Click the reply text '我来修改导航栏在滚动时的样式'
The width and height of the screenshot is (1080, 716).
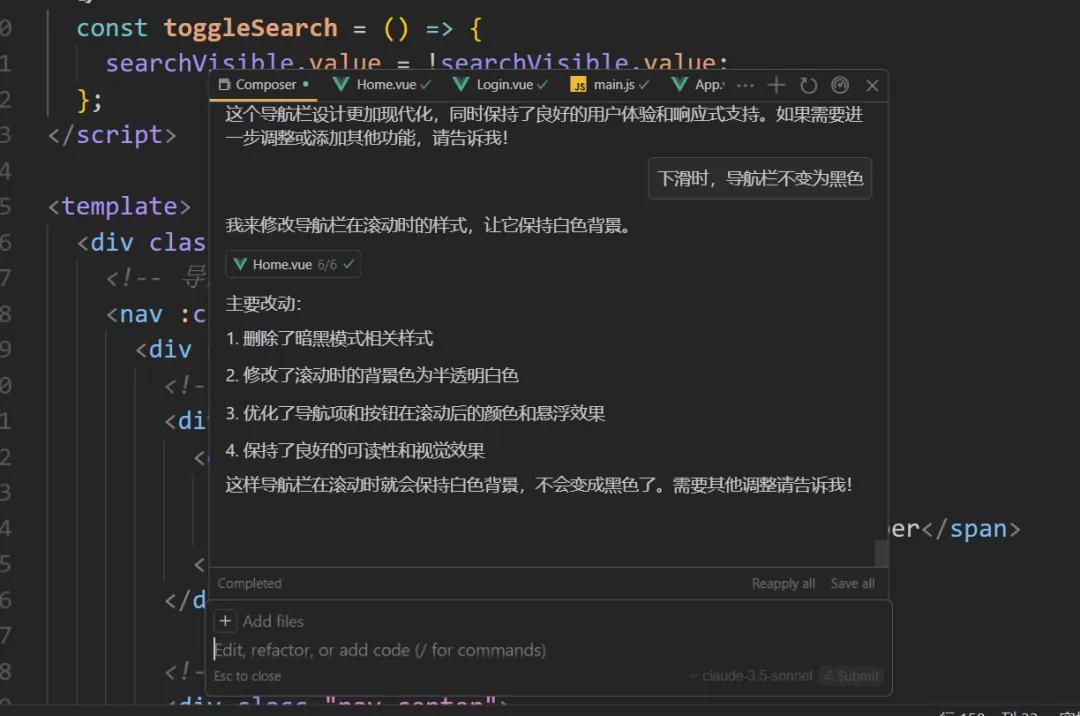[x=346, y=225]
